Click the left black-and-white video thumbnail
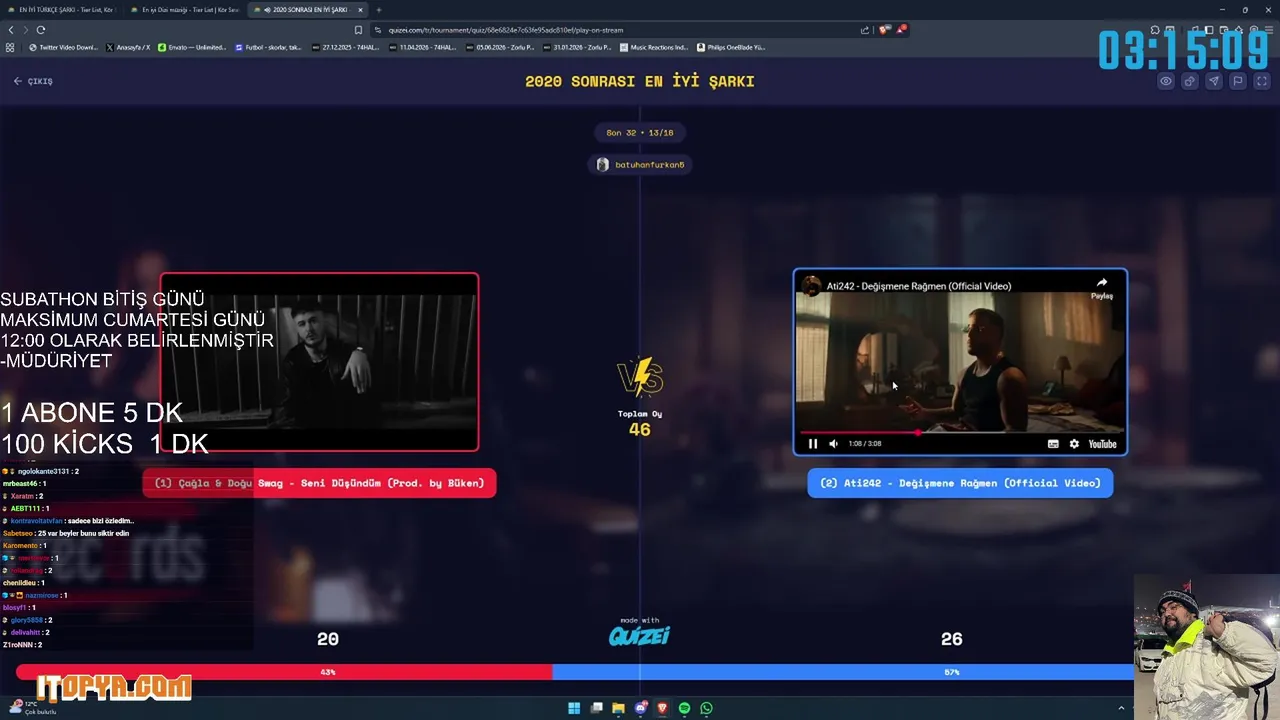Image resolution: width=1280 pixels, height=720 pixels. (319, 362)
